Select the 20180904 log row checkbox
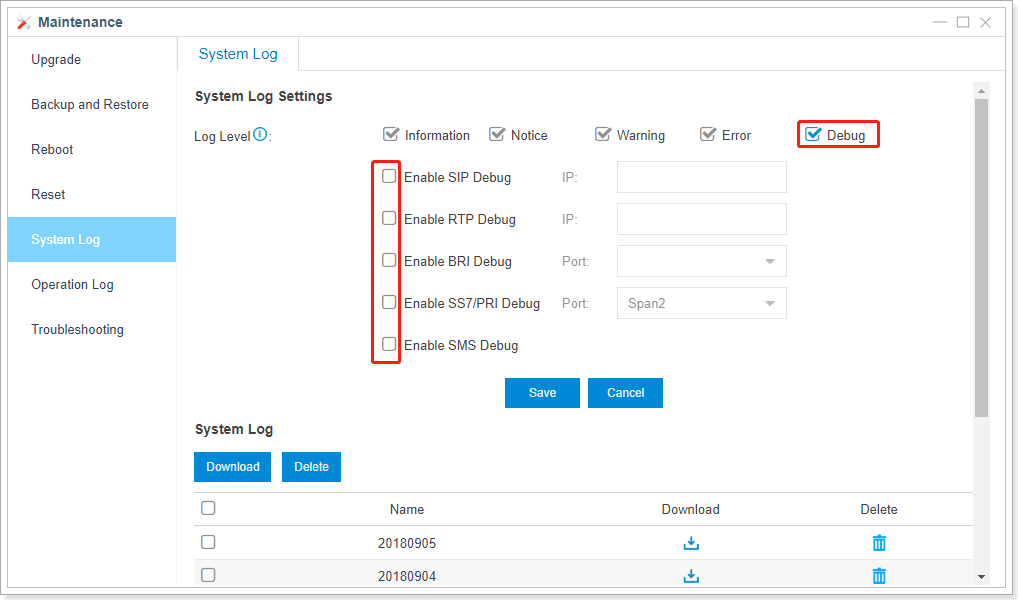This screenshot has width=1018, height=600. click(x=208, y=575)
